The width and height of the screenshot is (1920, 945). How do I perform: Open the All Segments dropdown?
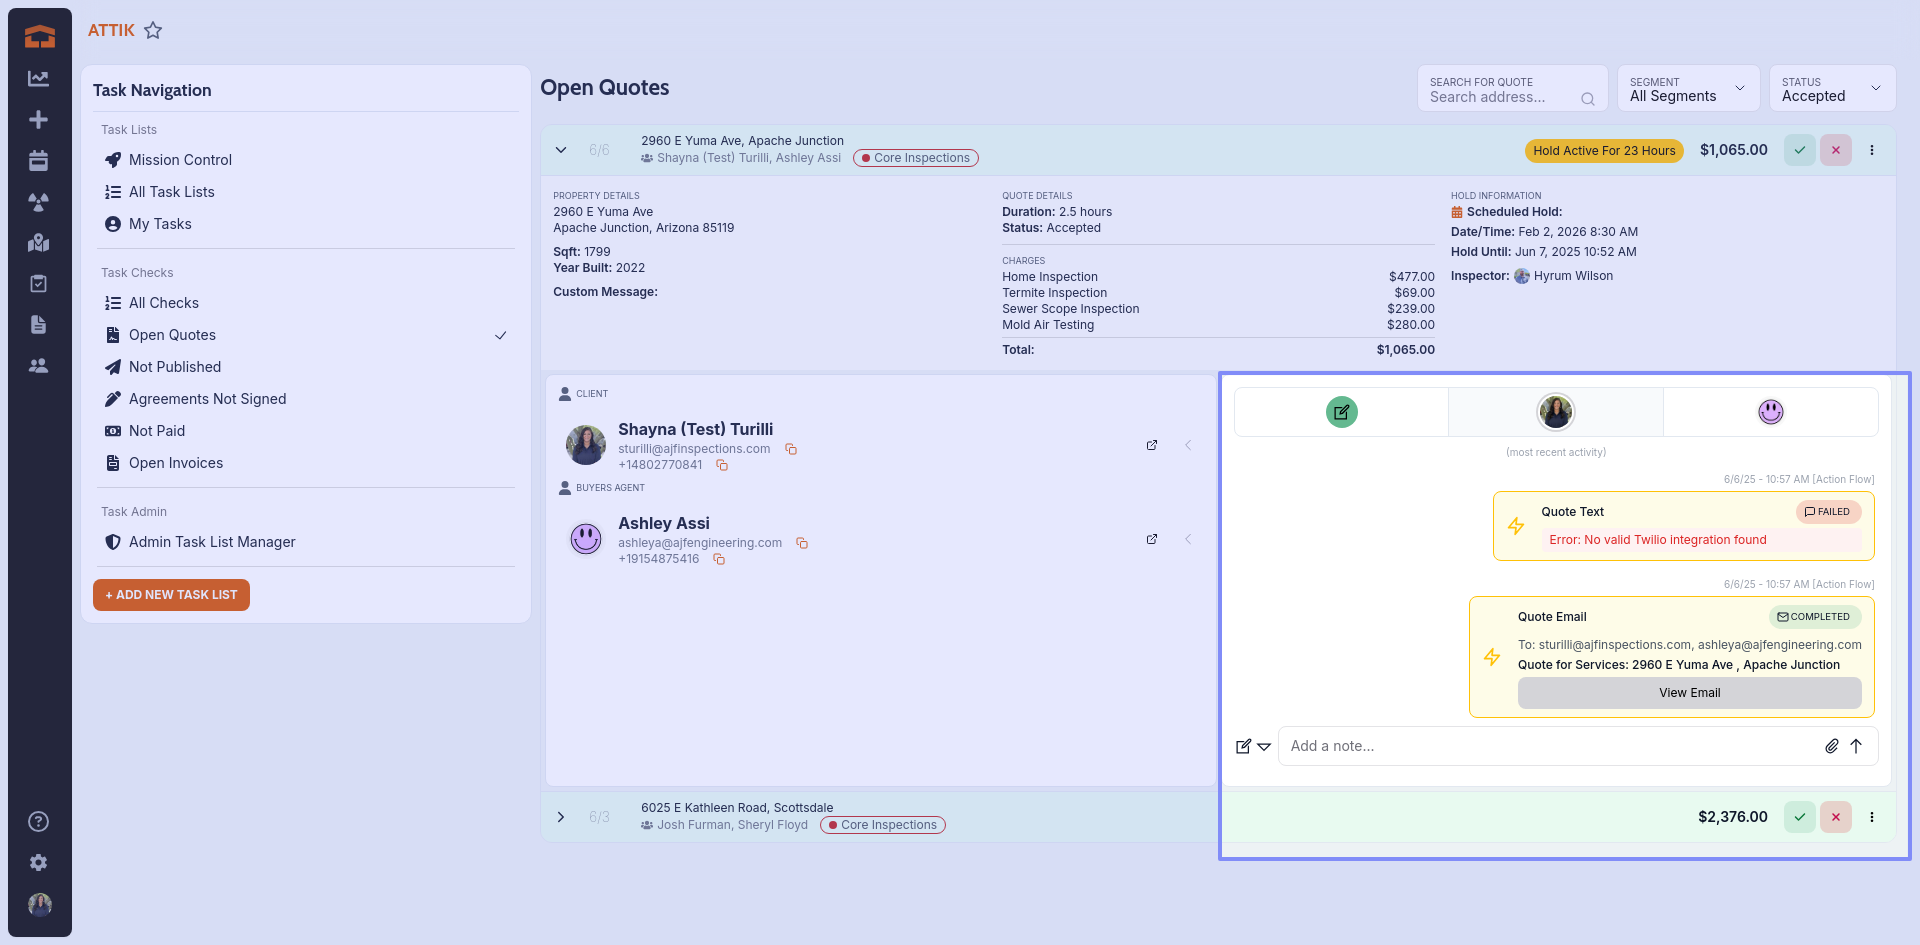coord(1687,89)
